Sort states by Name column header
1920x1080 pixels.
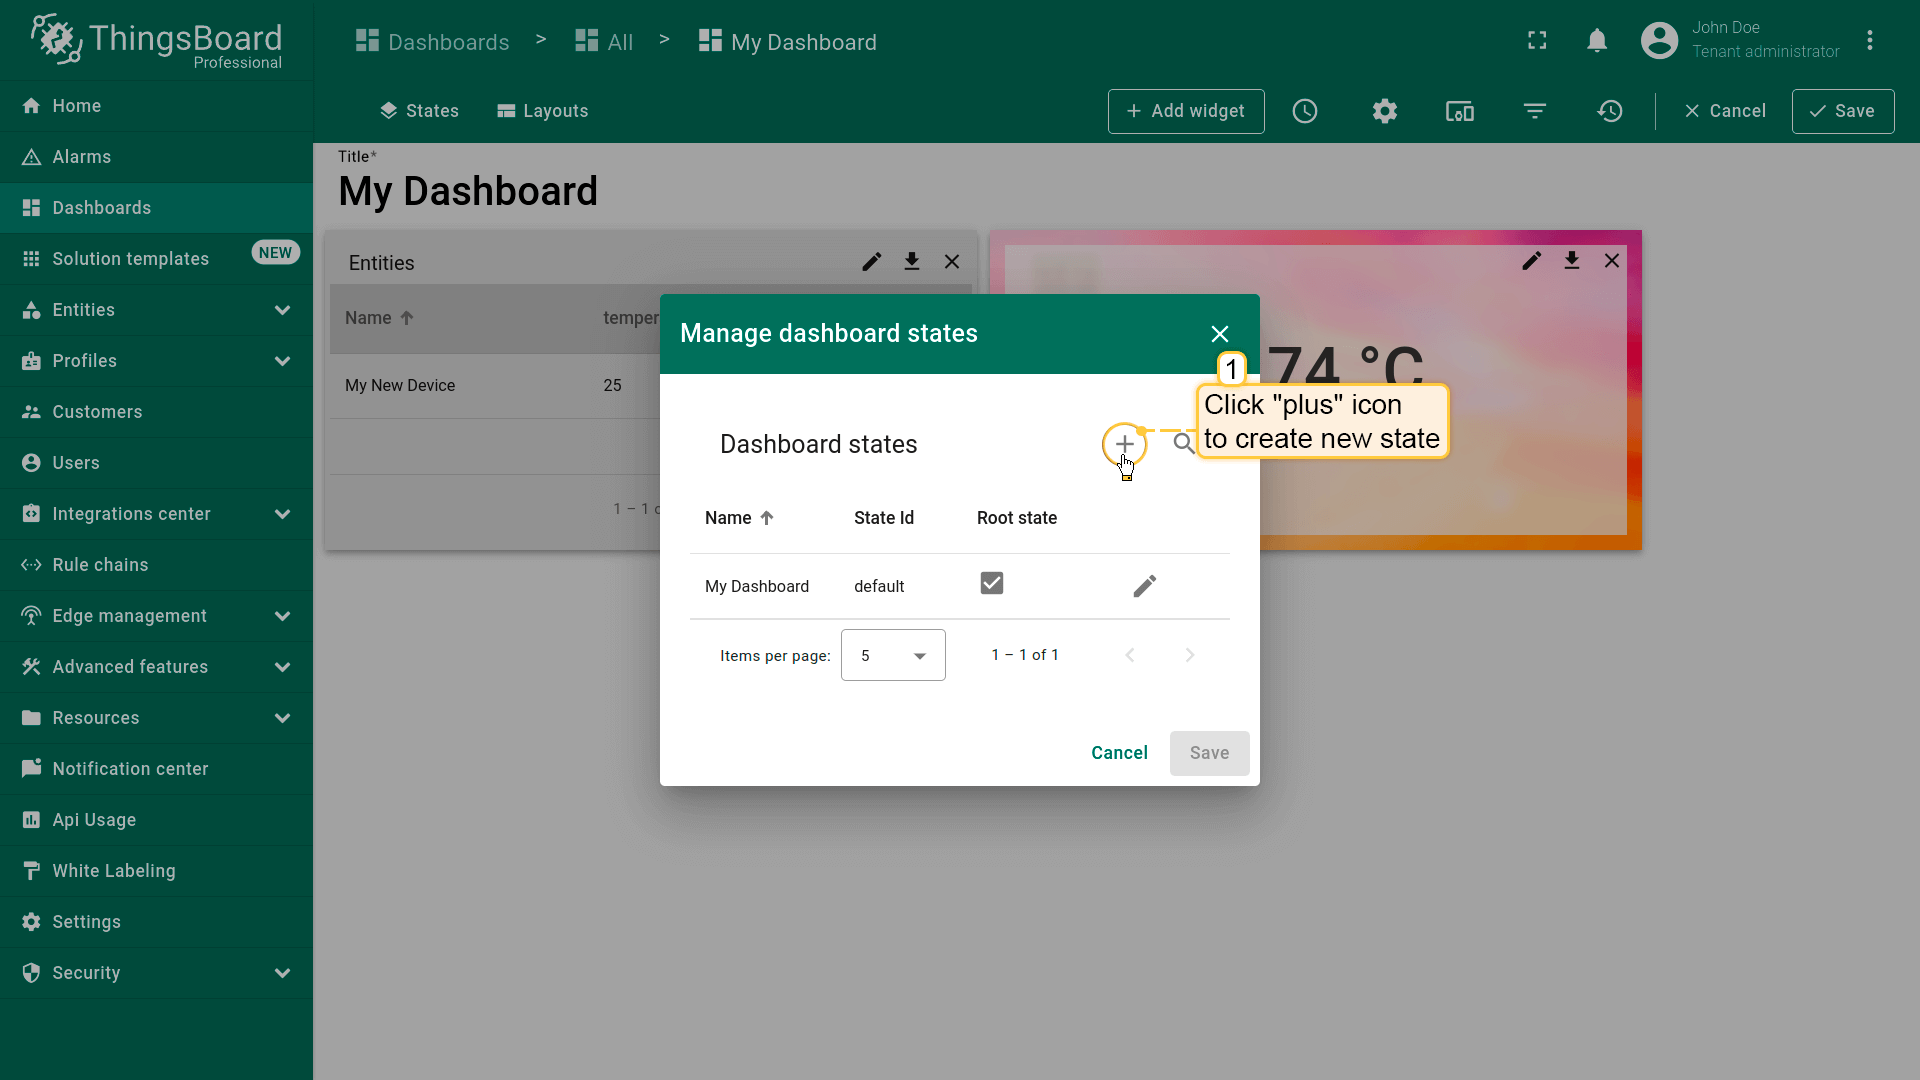coord(729,518)
